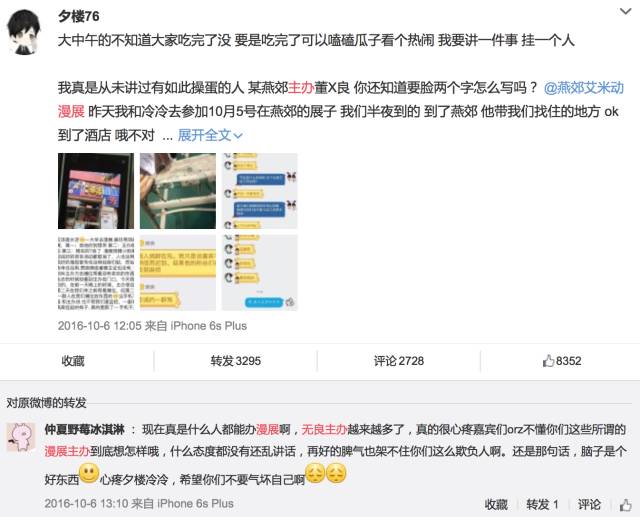
Task: Open the chat screenshot with blue bubbles thumbnail
Action: [260, 191]
